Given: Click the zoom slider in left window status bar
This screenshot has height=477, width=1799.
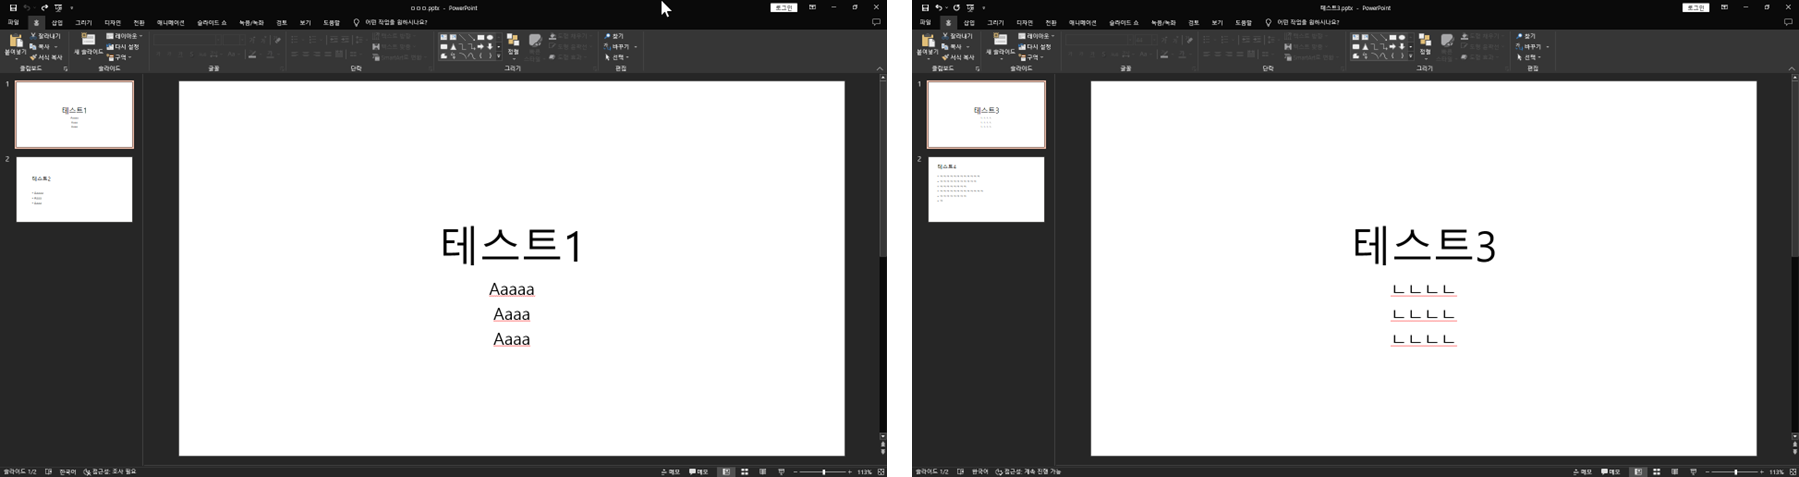Looking at the screenshot, I should [x=823, y=471].
